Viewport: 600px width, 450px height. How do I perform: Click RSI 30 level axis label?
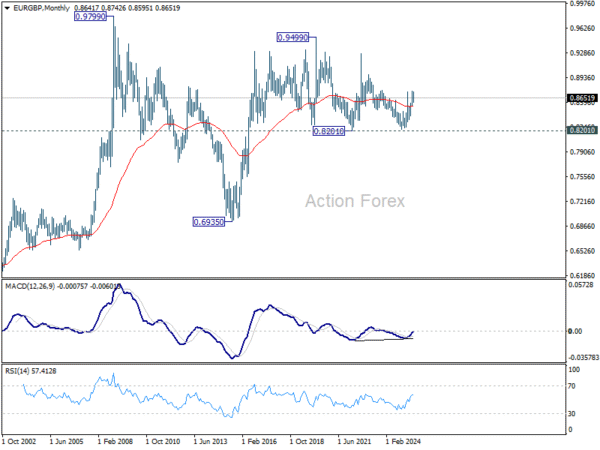pyautogui.click(x=572, y=414)
